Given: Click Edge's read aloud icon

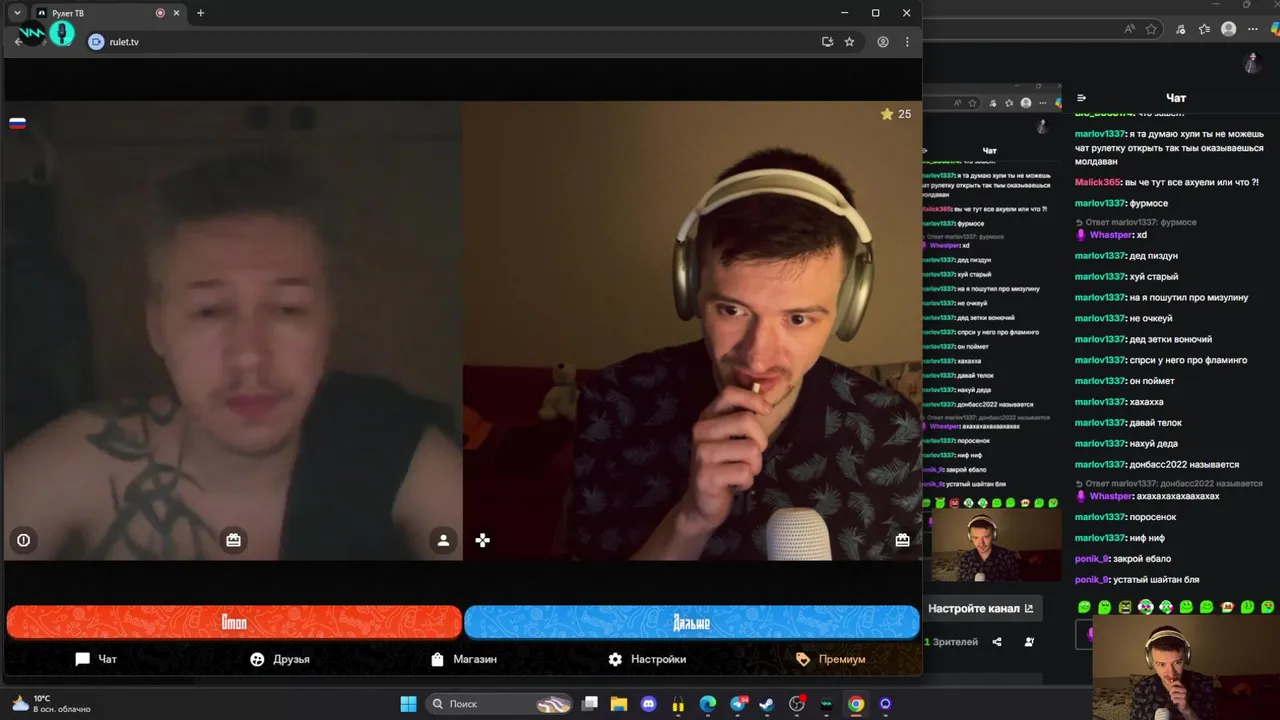Looking at the screenshot, I should click(1130, 29).
